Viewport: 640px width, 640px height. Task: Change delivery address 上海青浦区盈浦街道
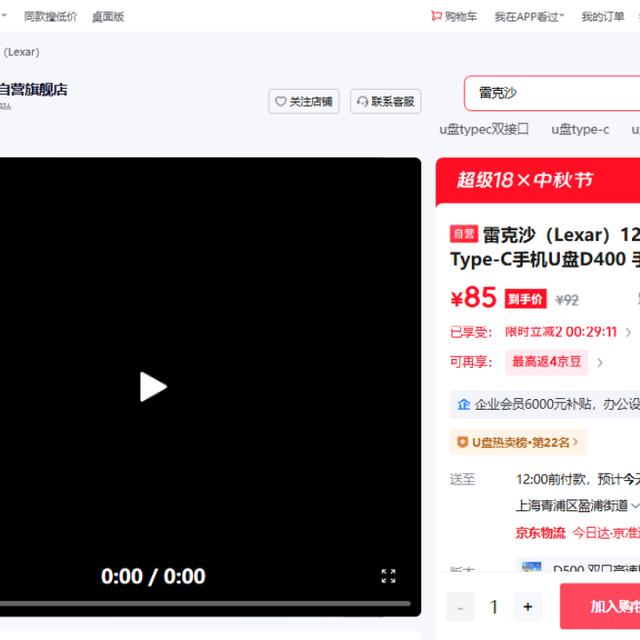point(577,505)
